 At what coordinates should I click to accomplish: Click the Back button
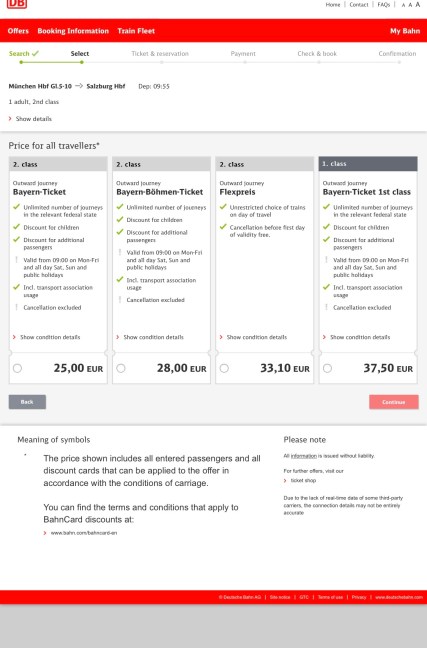click(x=27, y=402)
